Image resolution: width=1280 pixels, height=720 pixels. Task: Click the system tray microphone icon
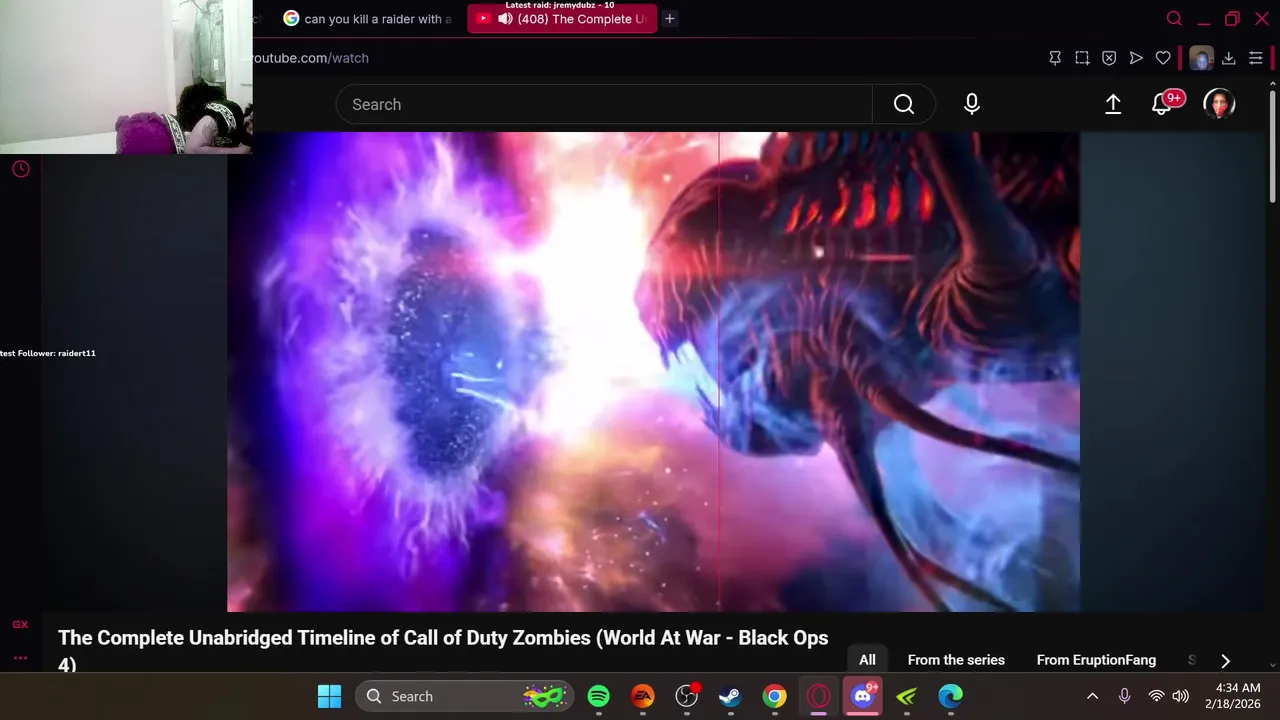(x=1124, y=696)
